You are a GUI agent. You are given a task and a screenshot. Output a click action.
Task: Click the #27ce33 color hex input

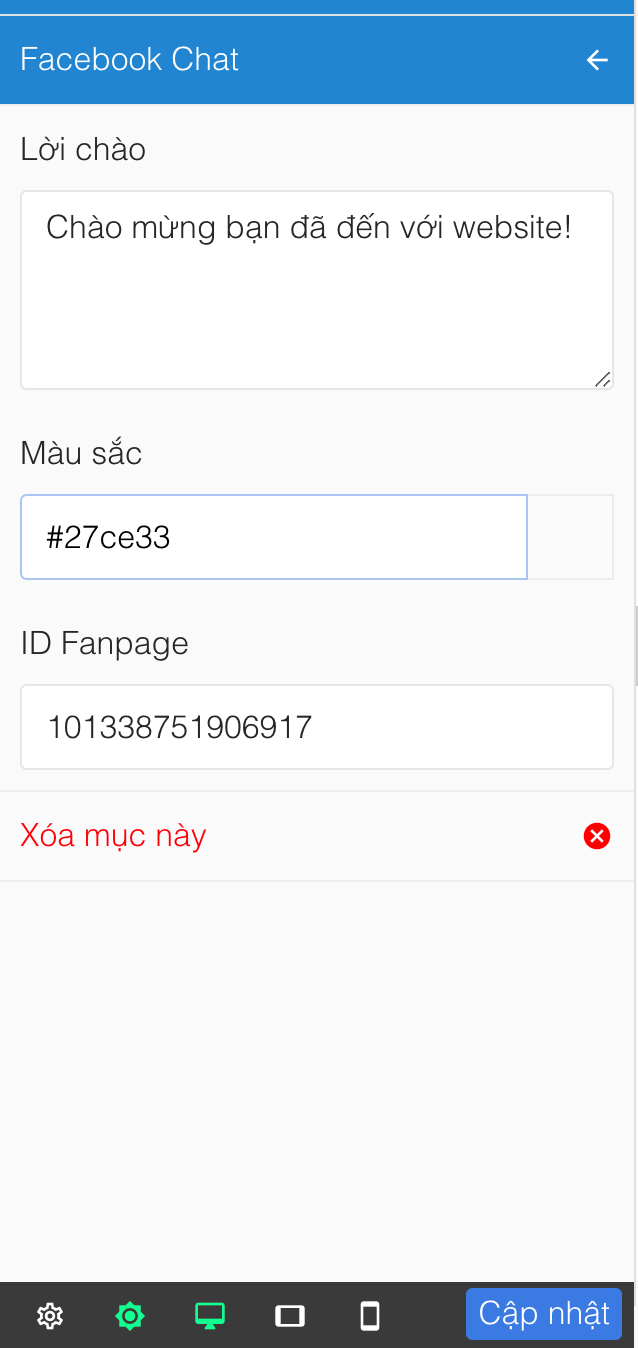click(x=274, y=537)
